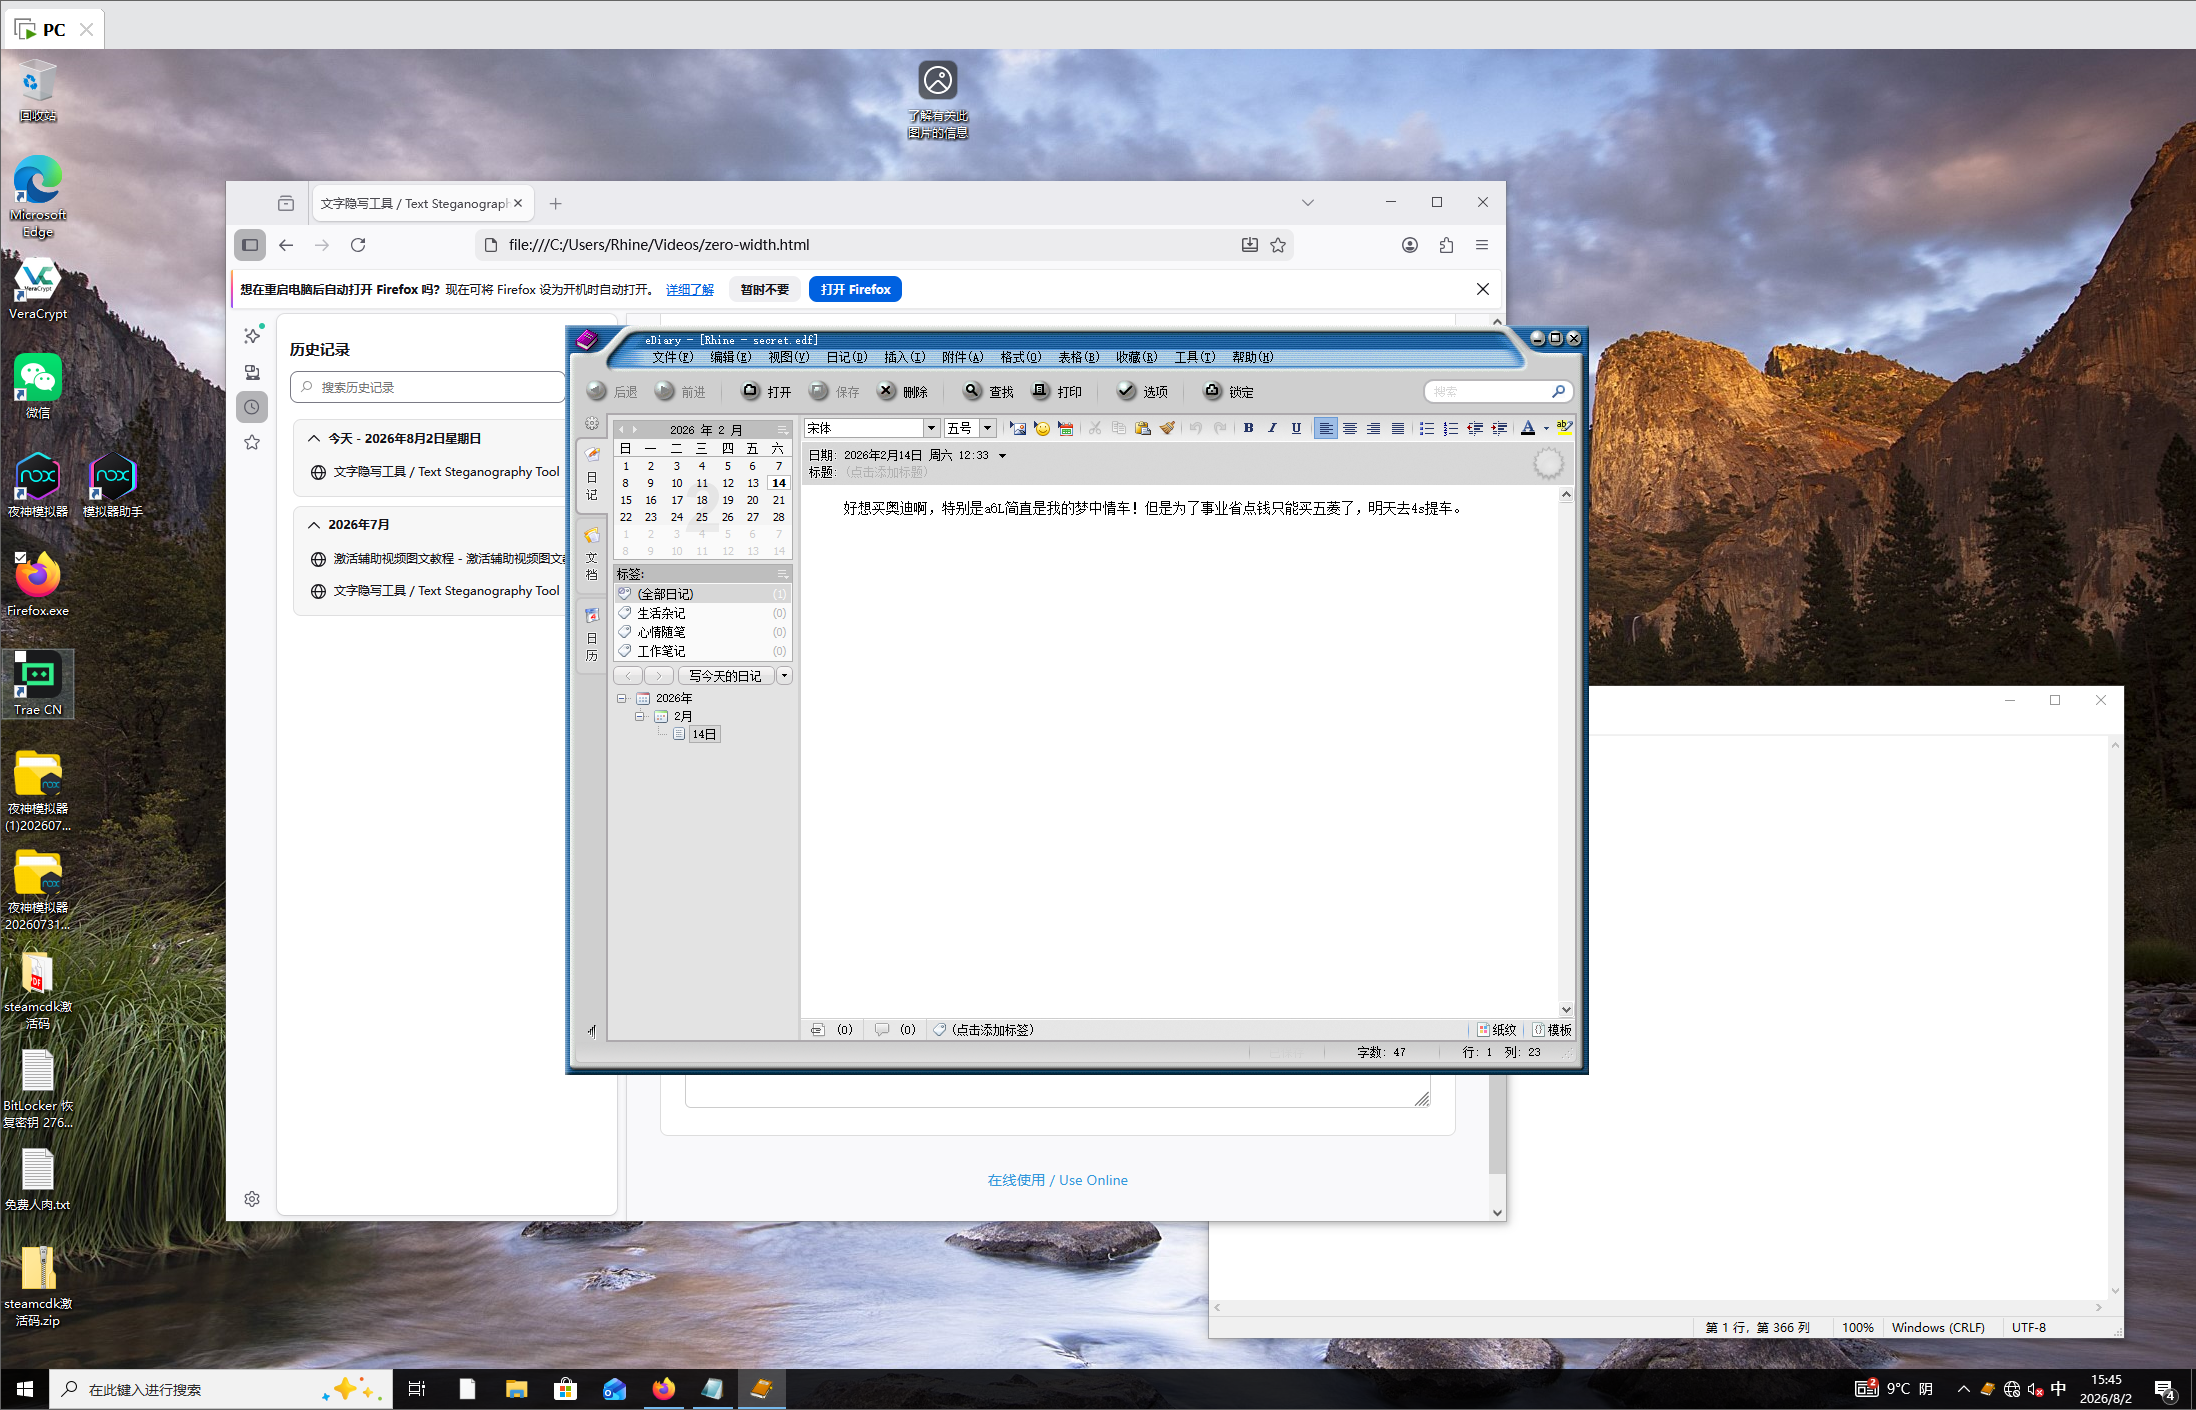Open the font color dropdown arrow

click(x=1546, y=428)
